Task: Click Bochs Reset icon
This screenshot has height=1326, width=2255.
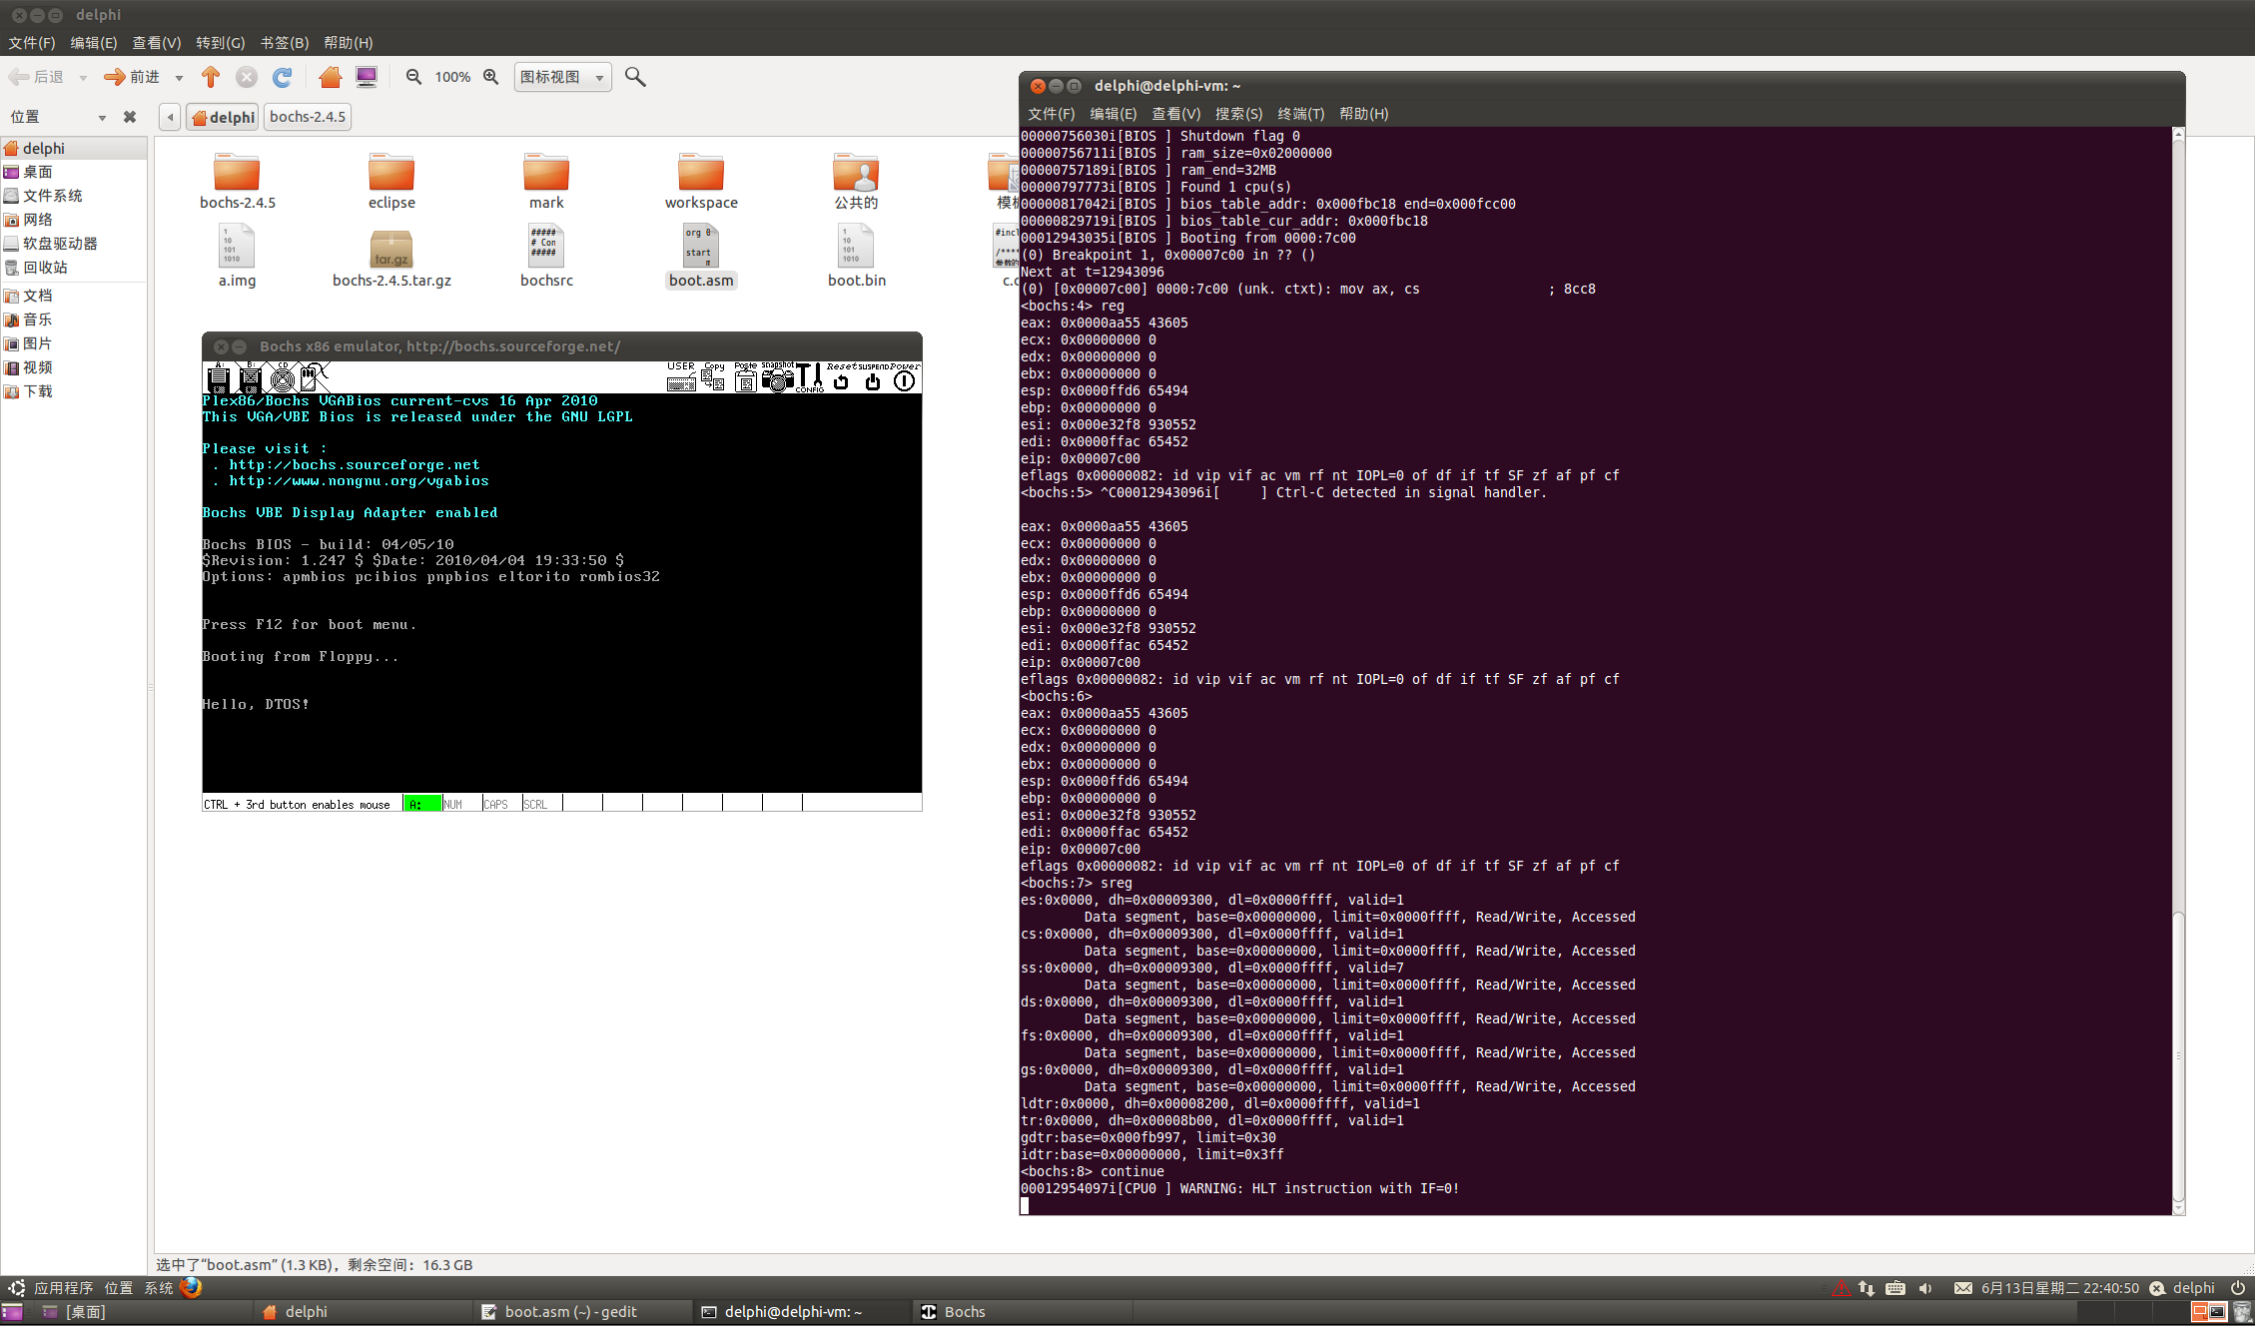Action: (x=841, y=380)
